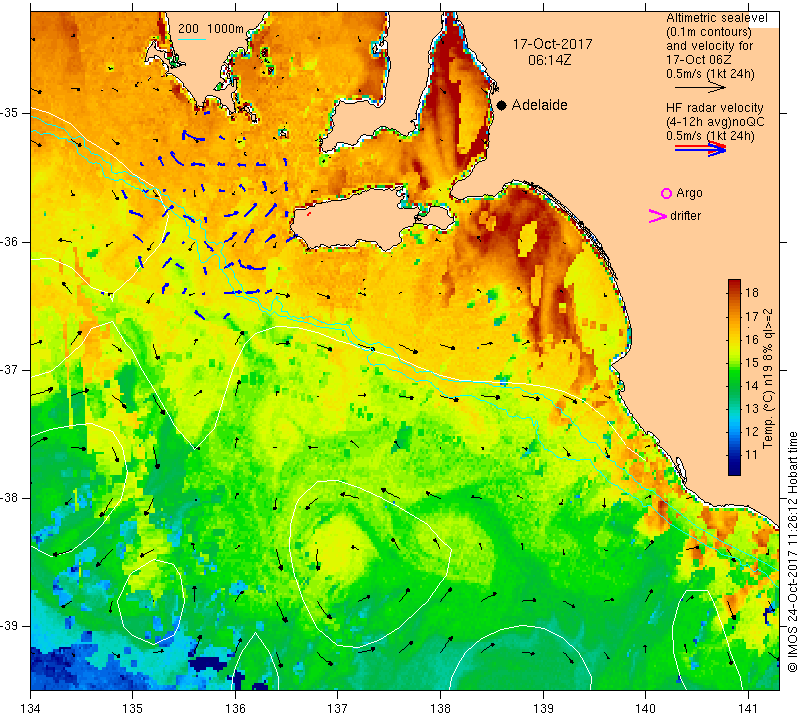Click the drifter legend label

(685, 216)
